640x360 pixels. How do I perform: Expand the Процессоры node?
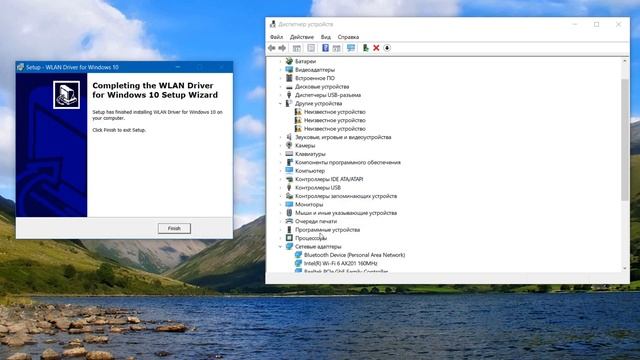click(280, 238)
